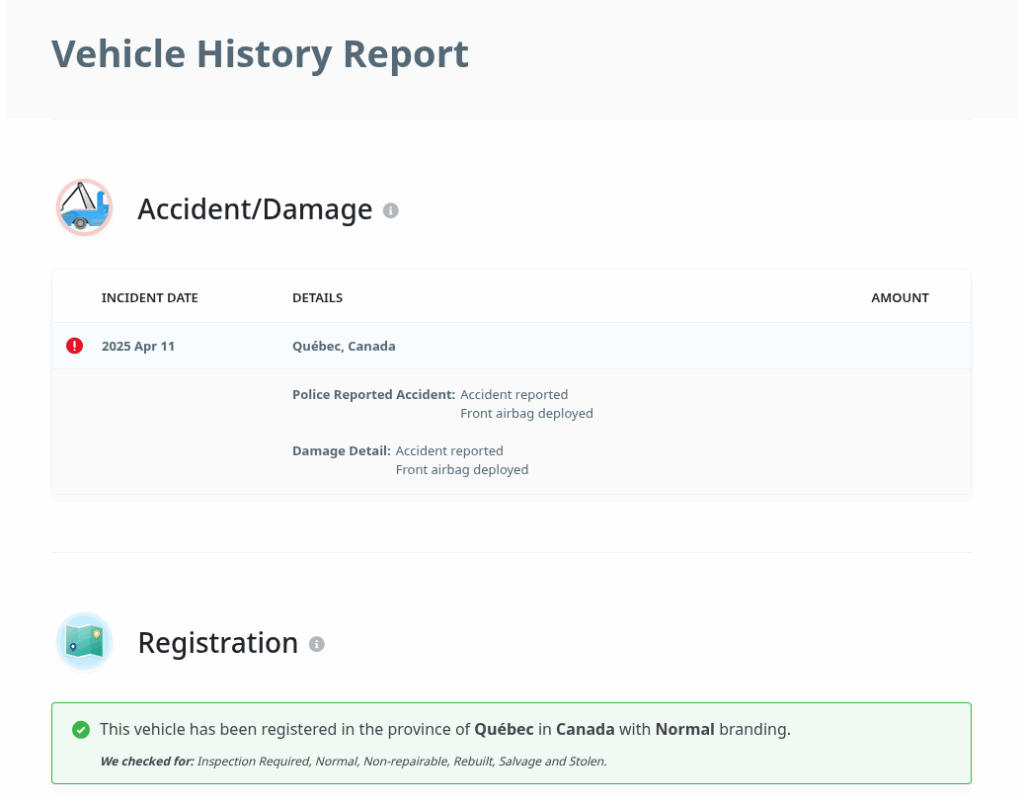Click the Police Reported Accident label
Image resolution: width=1024 pixels, height=803 pixels.
pyautogui.click(x=373, y=395)
